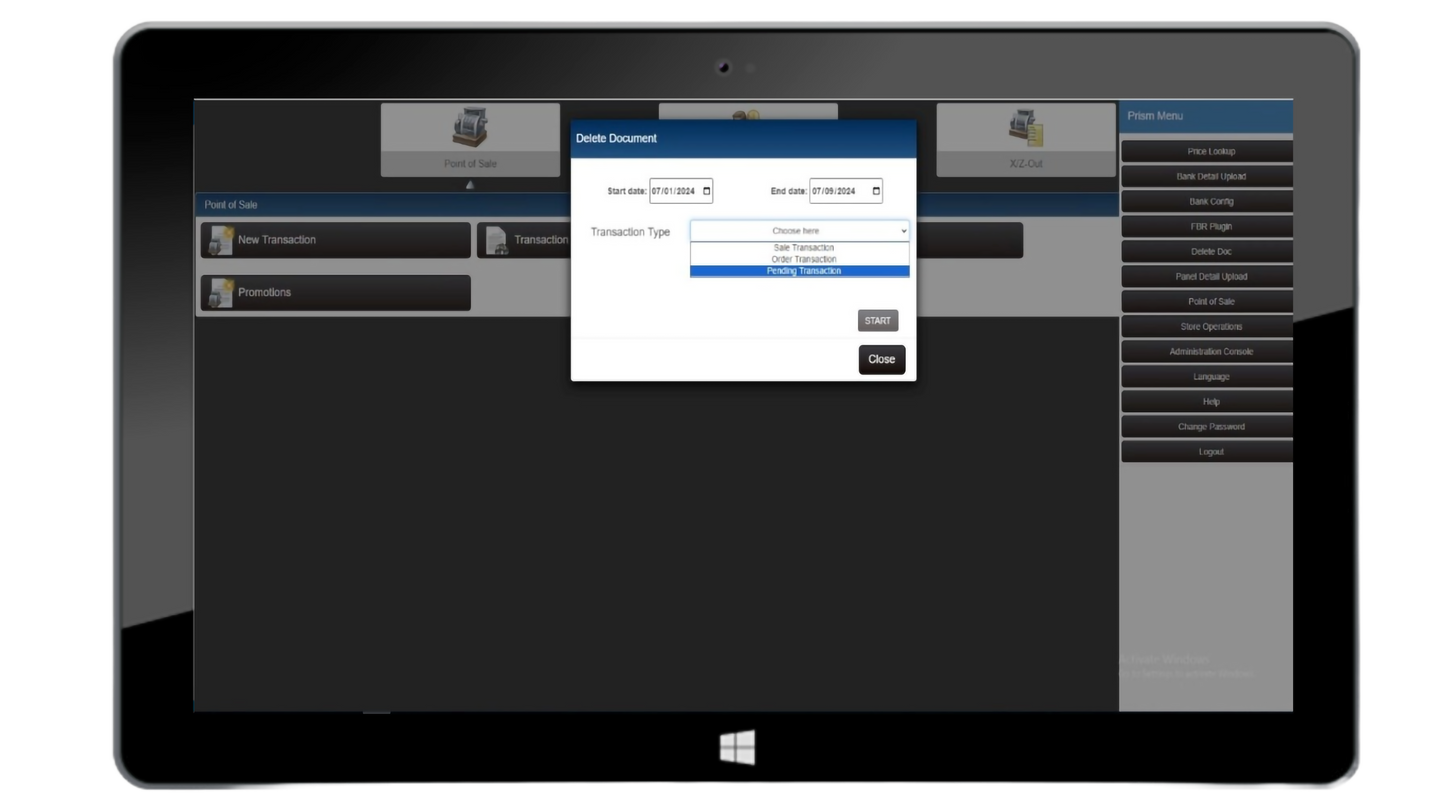1445x812 pixels.
Task: Click the Point of Sale cash register icon
Action: 470,129
